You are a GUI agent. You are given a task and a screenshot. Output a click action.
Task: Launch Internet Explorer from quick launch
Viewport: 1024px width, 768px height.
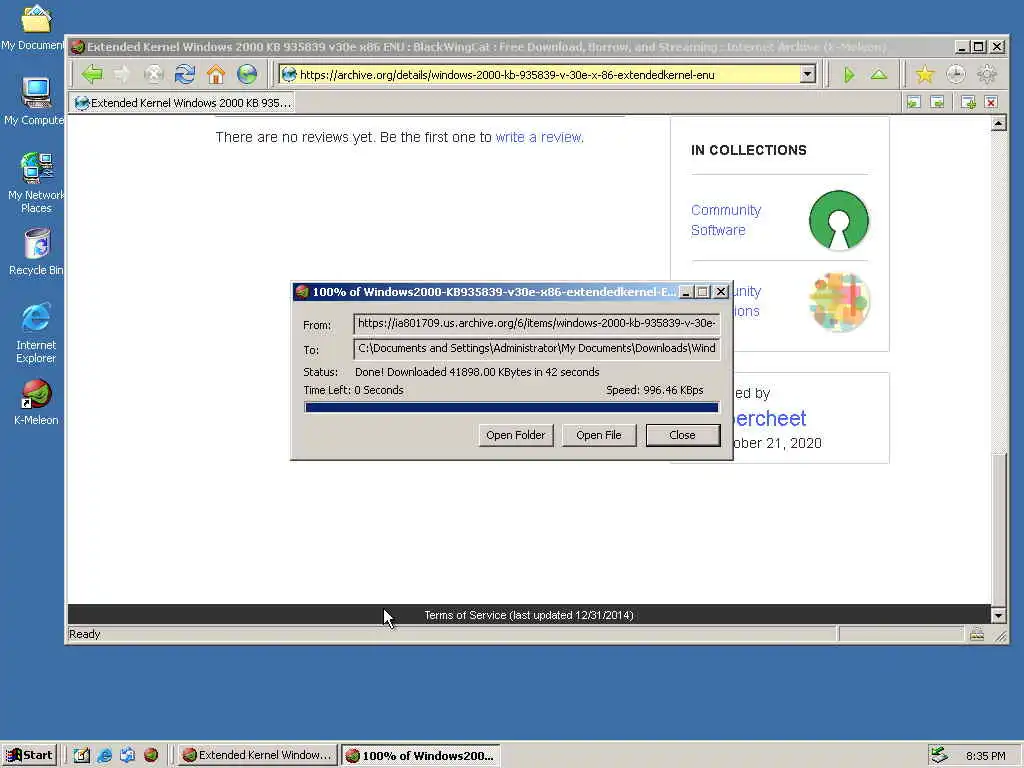click(104, 756)
